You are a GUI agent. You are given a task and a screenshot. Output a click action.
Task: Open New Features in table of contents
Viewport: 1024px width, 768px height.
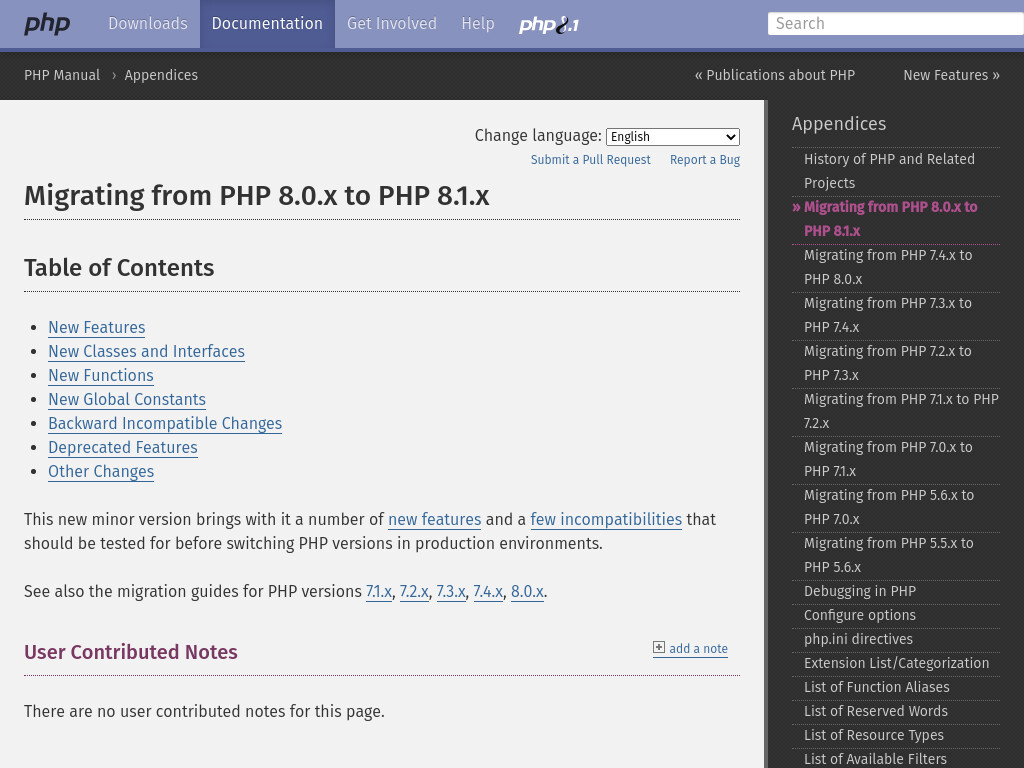coord(97,328)
